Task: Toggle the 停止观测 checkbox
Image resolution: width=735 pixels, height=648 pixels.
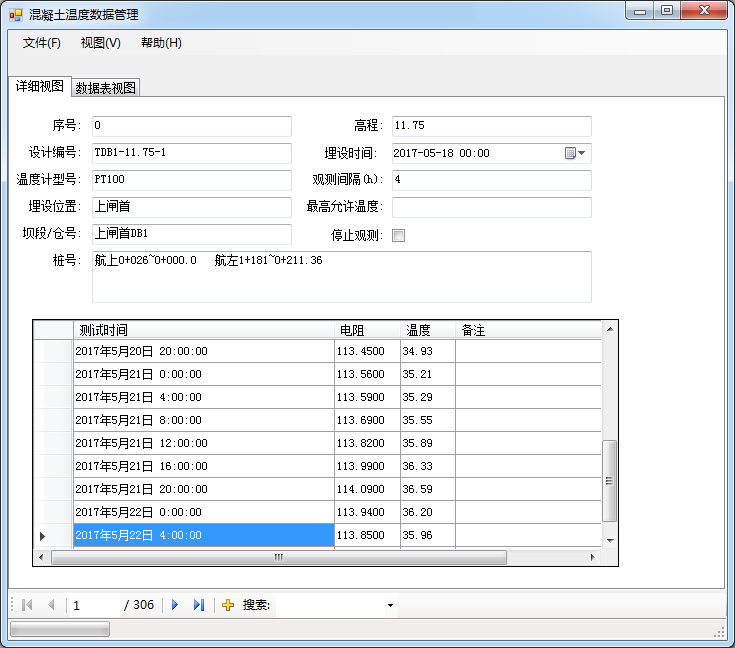Action: pyautogui.click(x=398, y=235)
